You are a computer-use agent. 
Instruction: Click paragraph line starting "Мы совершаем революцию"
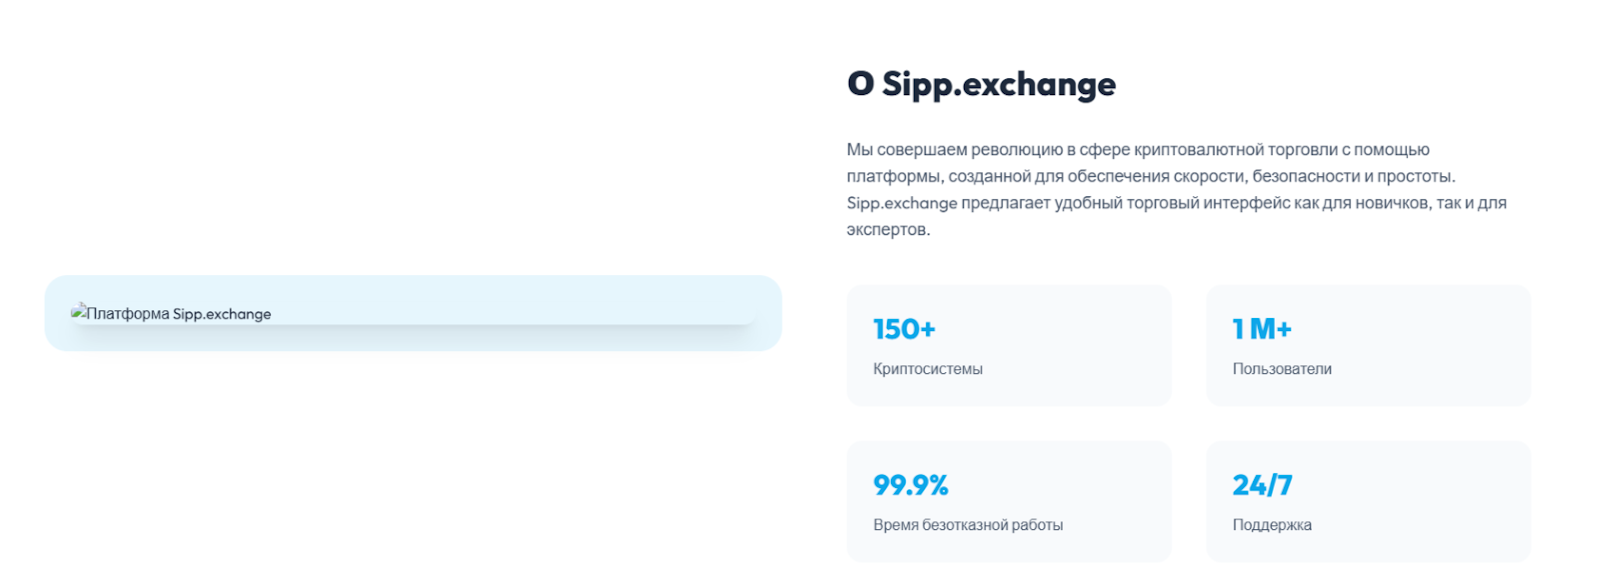tap(1137, 150)
